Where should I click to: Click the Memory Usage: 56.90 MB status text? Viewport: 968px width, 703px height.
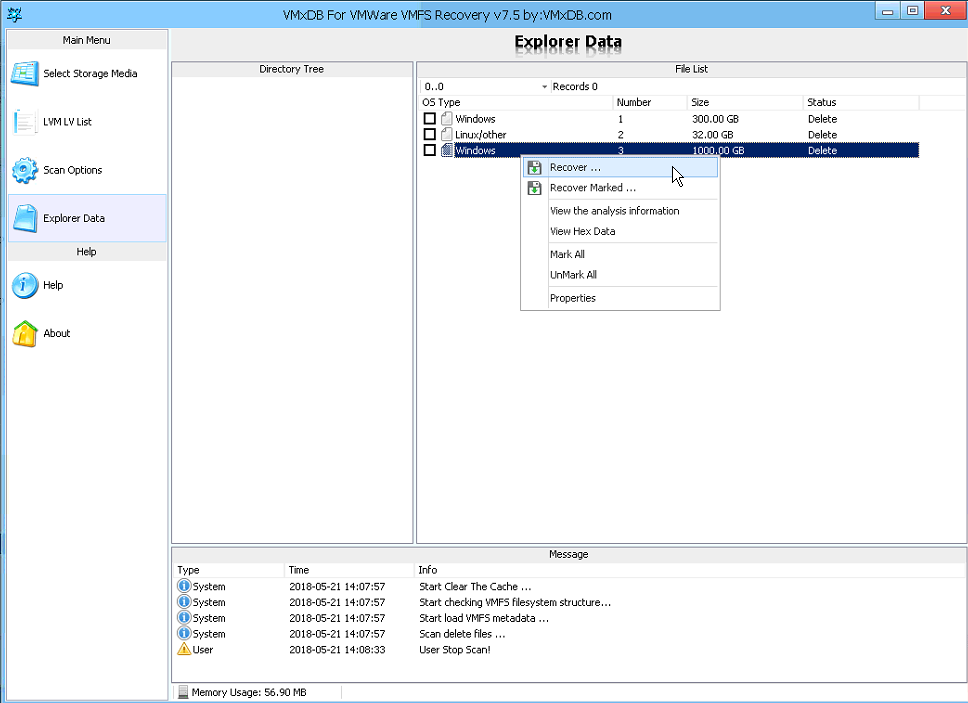(x=249, y=693)
